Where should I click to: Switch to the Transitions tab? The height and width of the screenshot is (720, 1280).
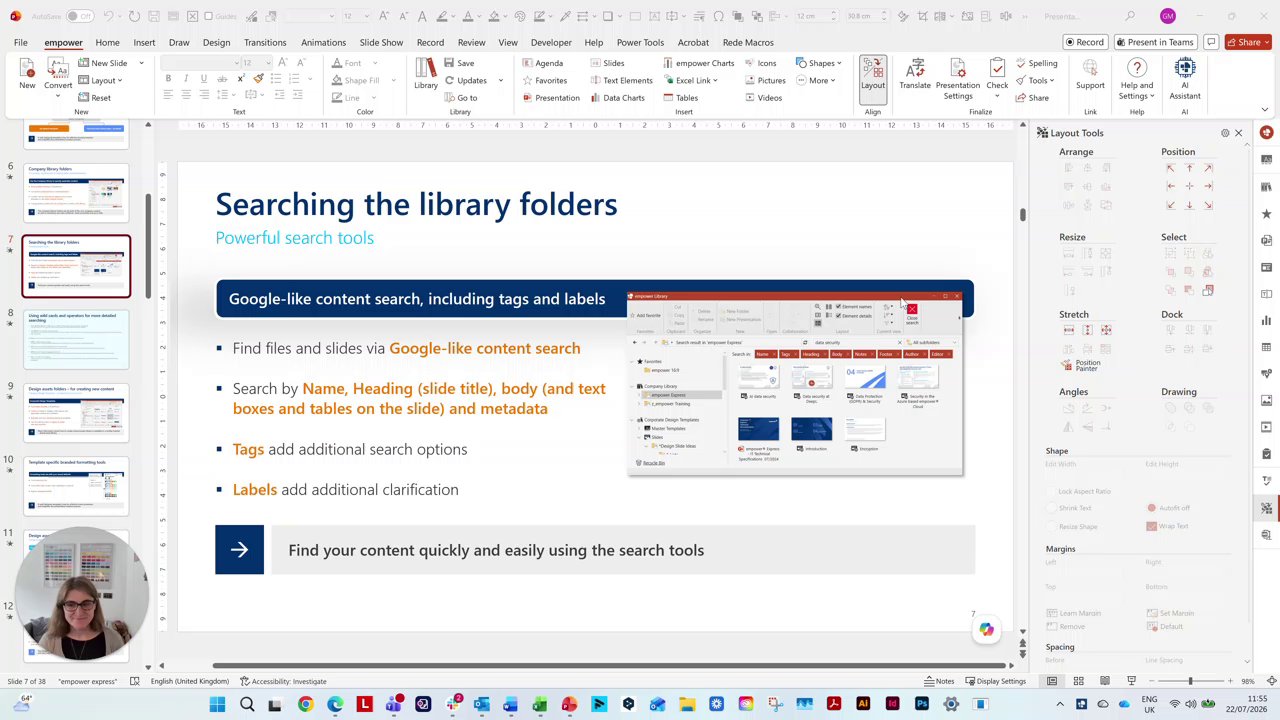click(x=265, y=42)
